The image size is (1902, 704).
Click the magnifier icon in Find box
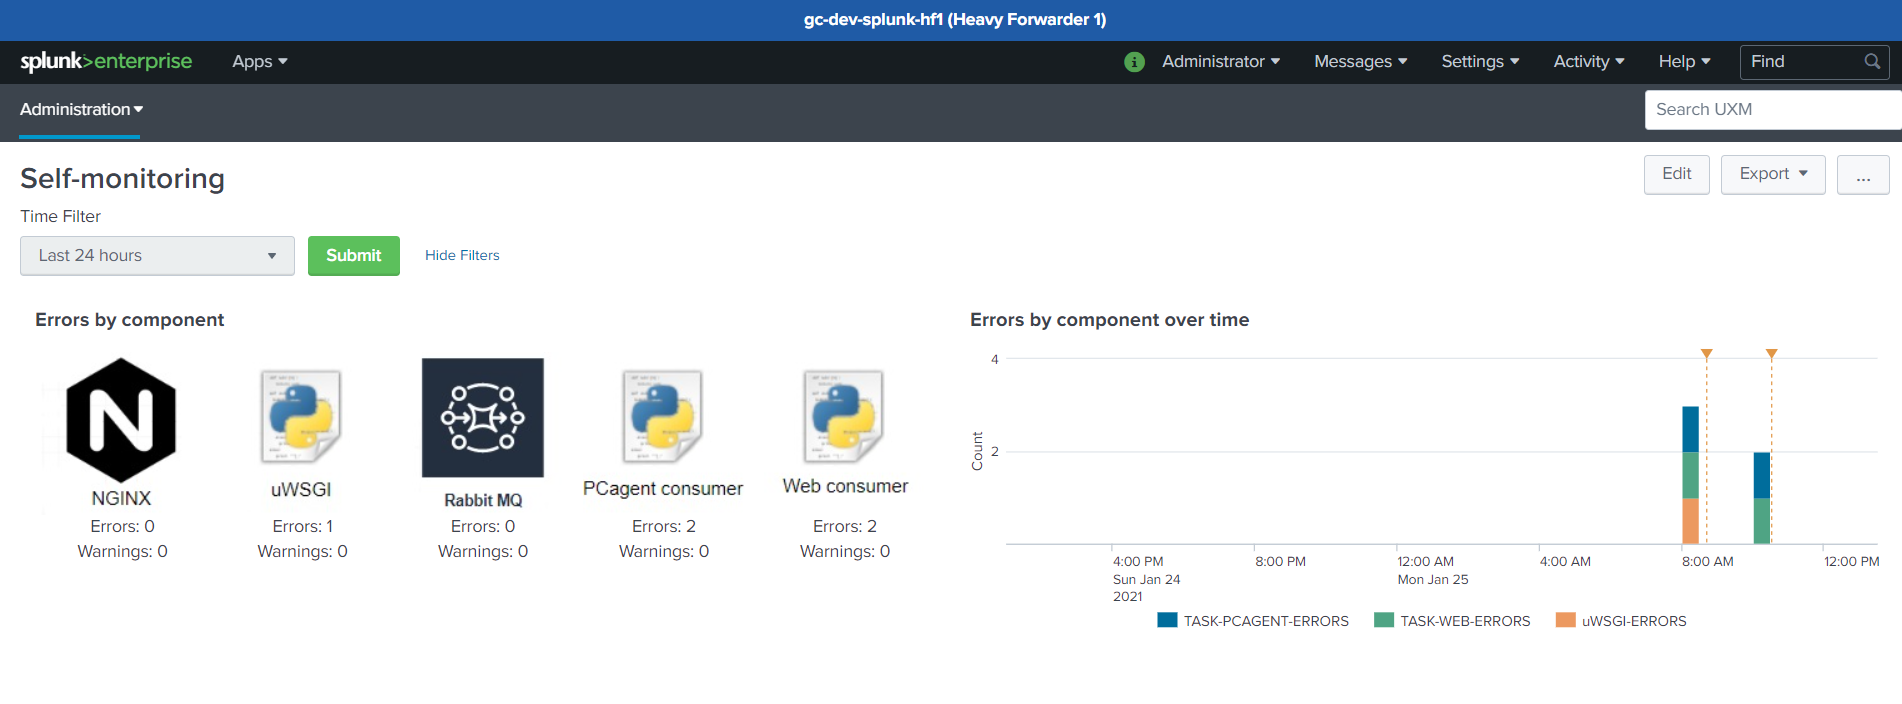click(x=1872, y=62)
